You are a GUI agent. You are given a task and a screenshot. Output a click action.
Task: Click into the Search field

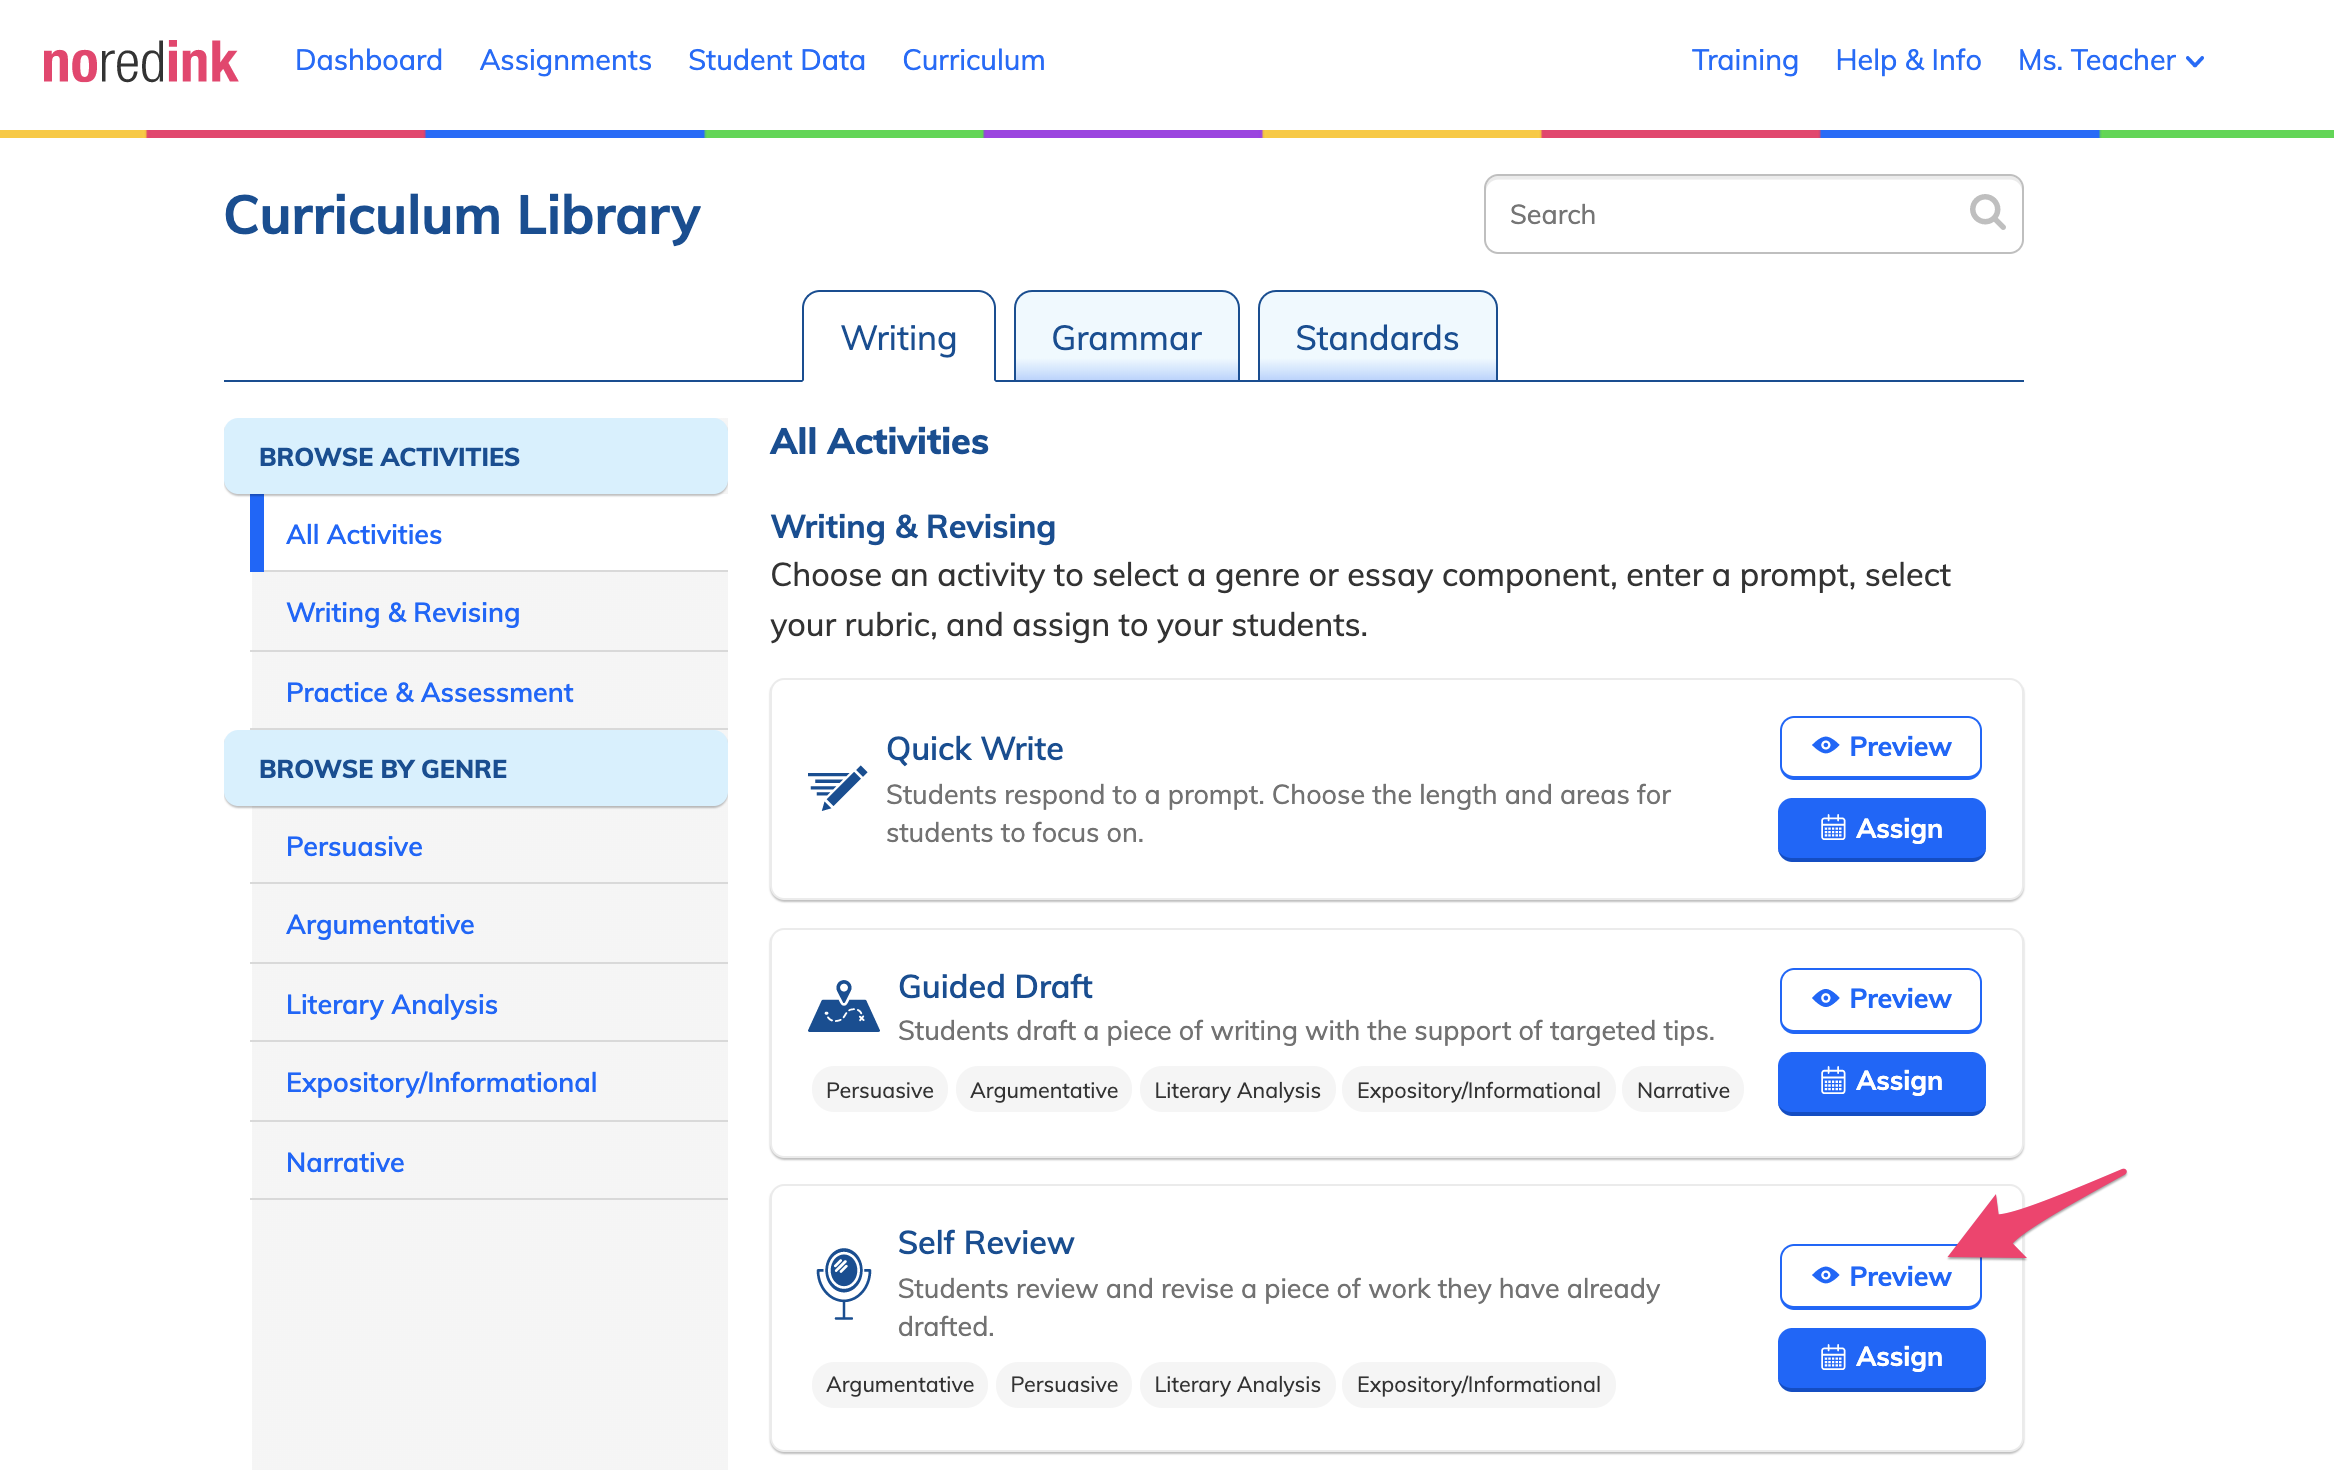point(1753,214)
